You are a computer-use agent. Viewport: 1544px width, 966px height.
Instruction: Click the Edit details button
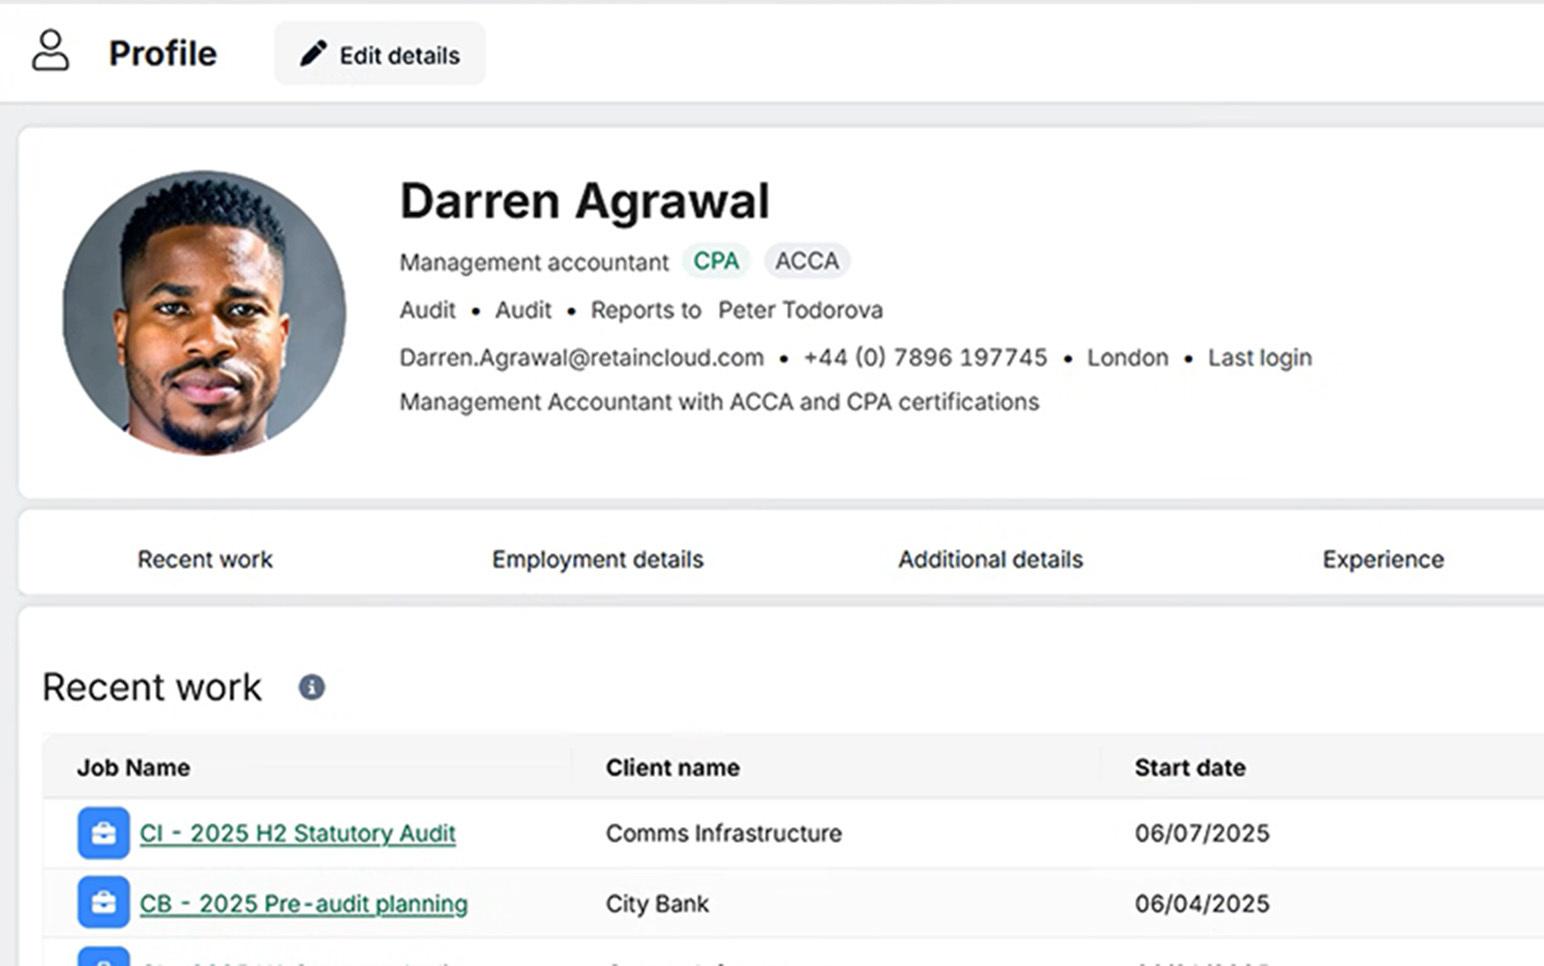[x=380, y=54]
